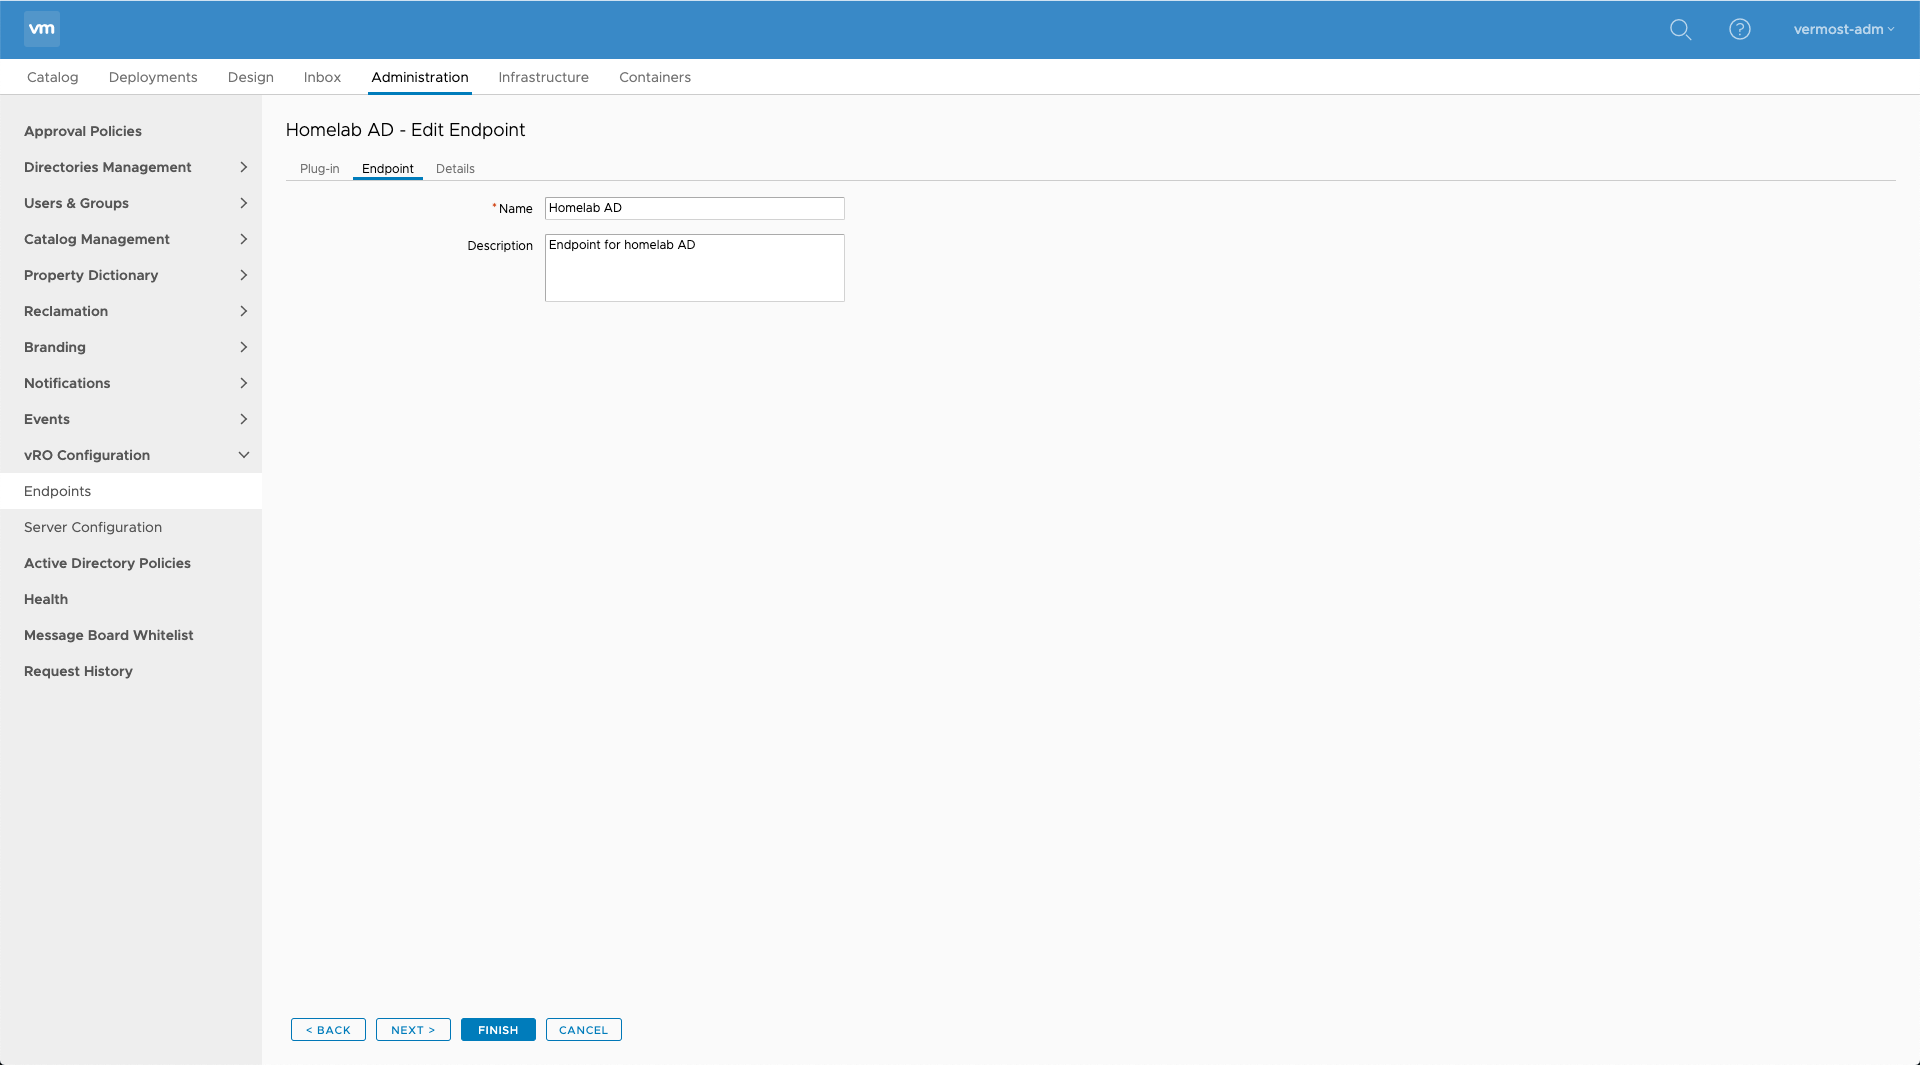Switch to the Deployments tab

coord(153,77)
